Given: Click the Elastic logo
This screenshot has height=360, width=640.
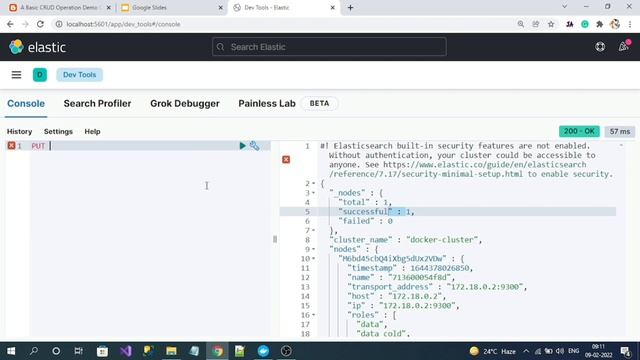Looking at the screenshot, I should (x=37, y=47).
